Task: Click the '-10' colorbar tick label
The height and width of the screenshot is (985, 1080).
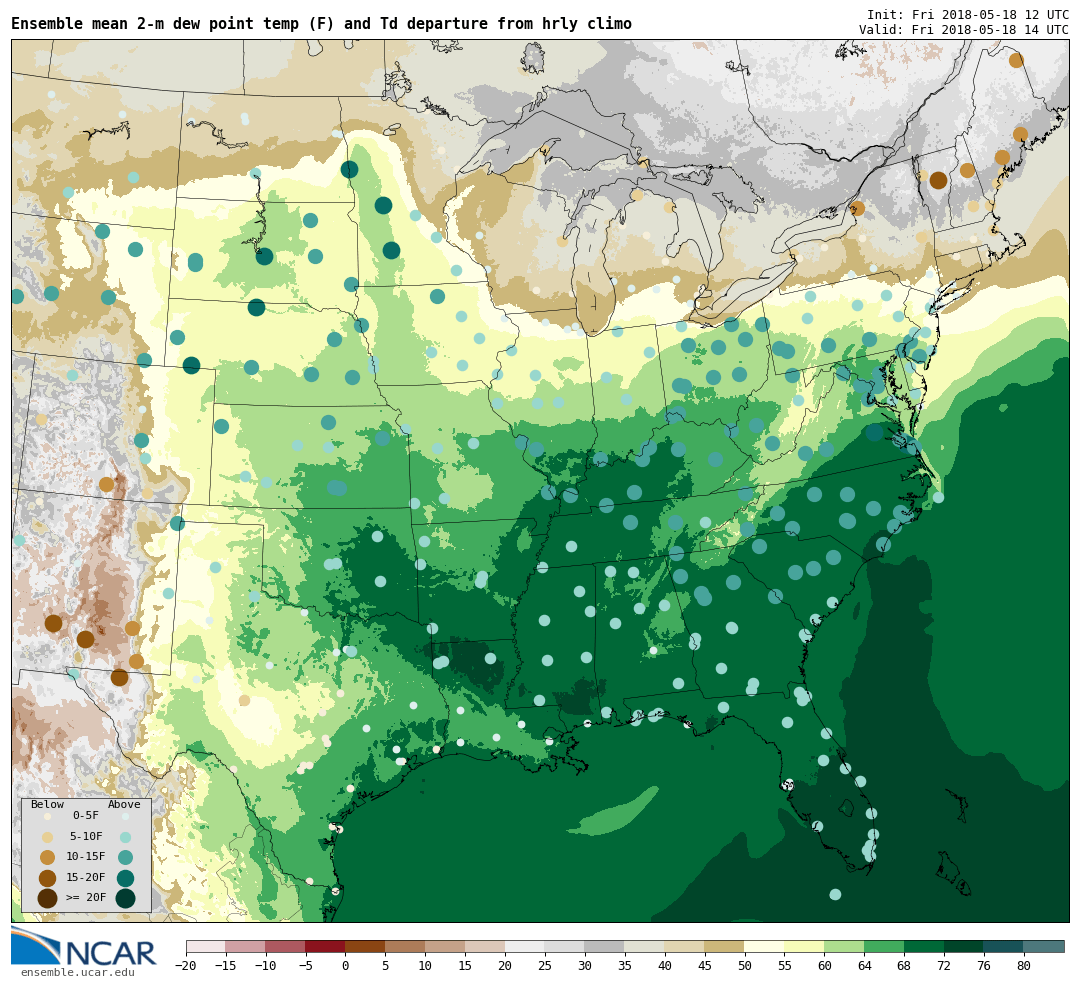Action: (266, 966)
